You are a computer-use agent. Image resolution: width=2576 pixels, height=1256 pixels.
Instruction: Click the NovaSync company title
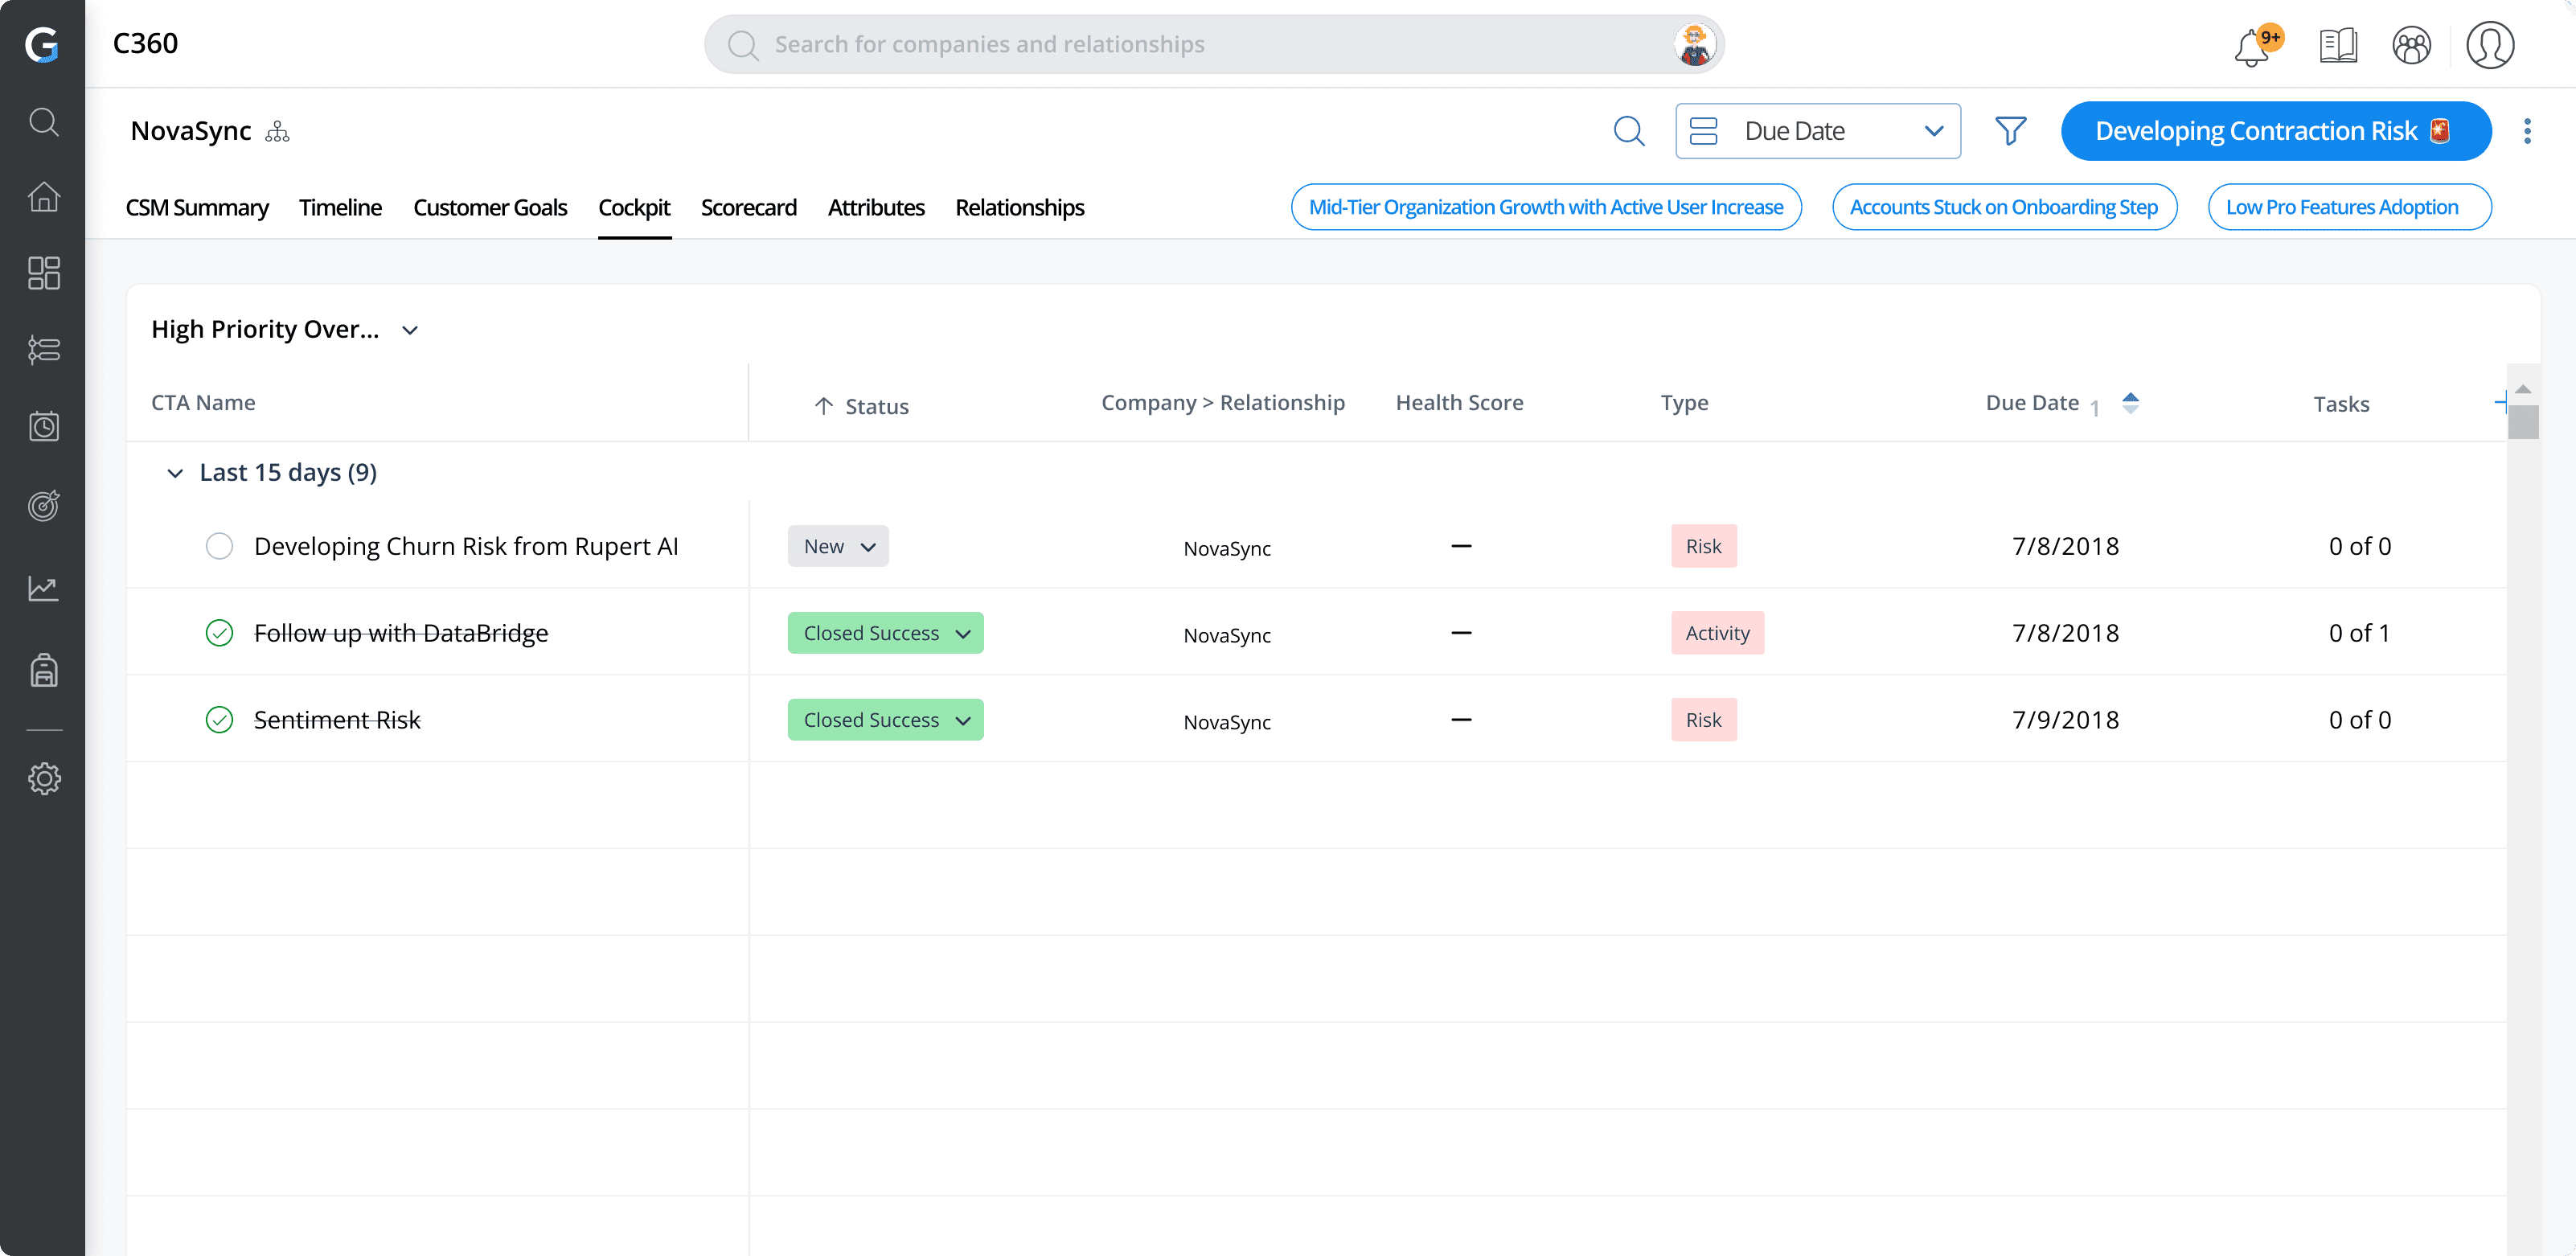[x=191, y=131]
